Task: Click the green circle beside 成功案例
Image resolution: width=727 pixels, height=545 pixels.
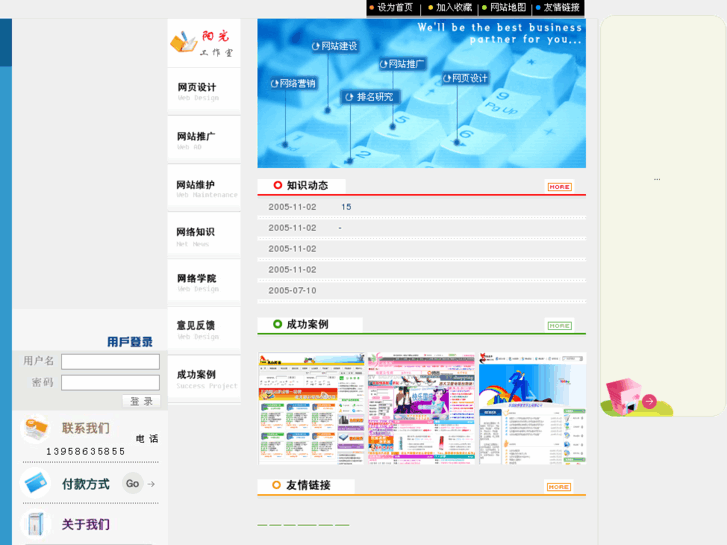Action: coord(277,324)
